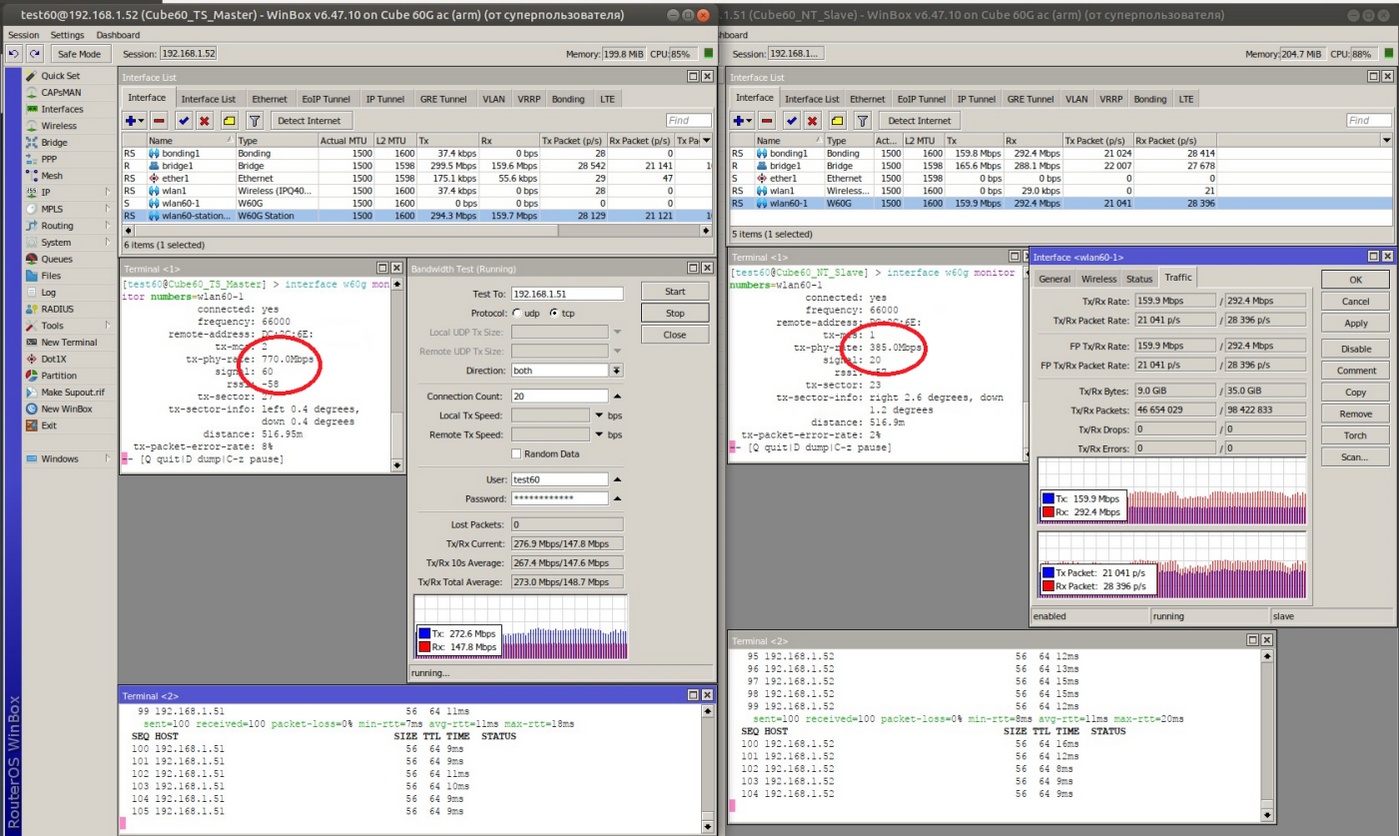Click the Redo arrow in the master toolbar

[35, 53]
